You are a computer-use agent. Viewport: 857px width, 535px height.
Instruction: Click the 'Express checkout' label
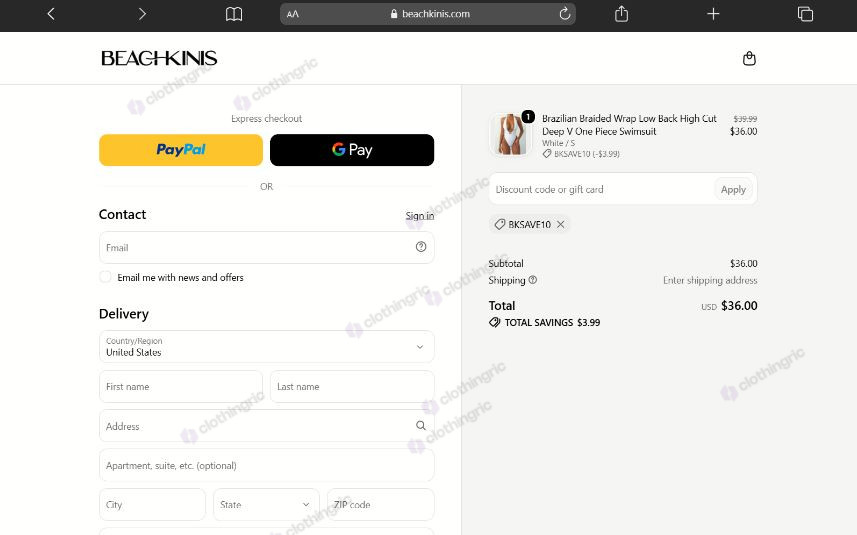266,119
